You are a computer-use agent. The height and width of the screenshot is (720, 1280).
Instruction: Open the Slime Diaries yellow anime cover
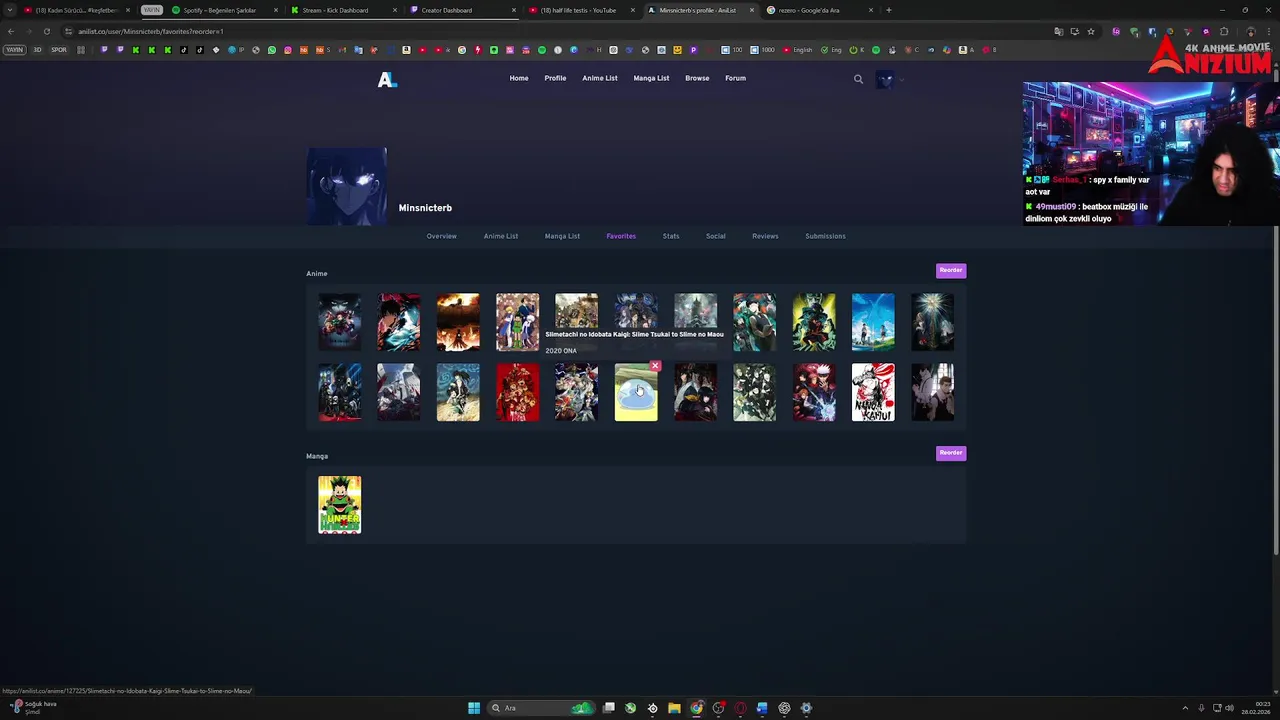click(x=636, y=393)
